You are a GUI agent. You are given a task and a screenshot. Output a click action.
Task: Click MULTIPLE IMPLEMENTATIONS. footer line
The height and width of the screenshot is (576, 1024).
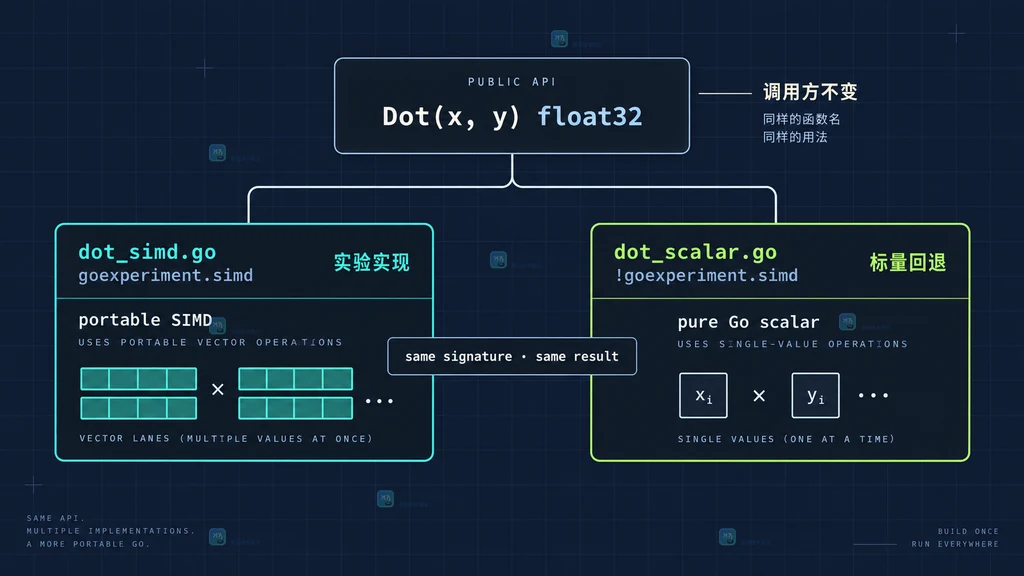111,531
